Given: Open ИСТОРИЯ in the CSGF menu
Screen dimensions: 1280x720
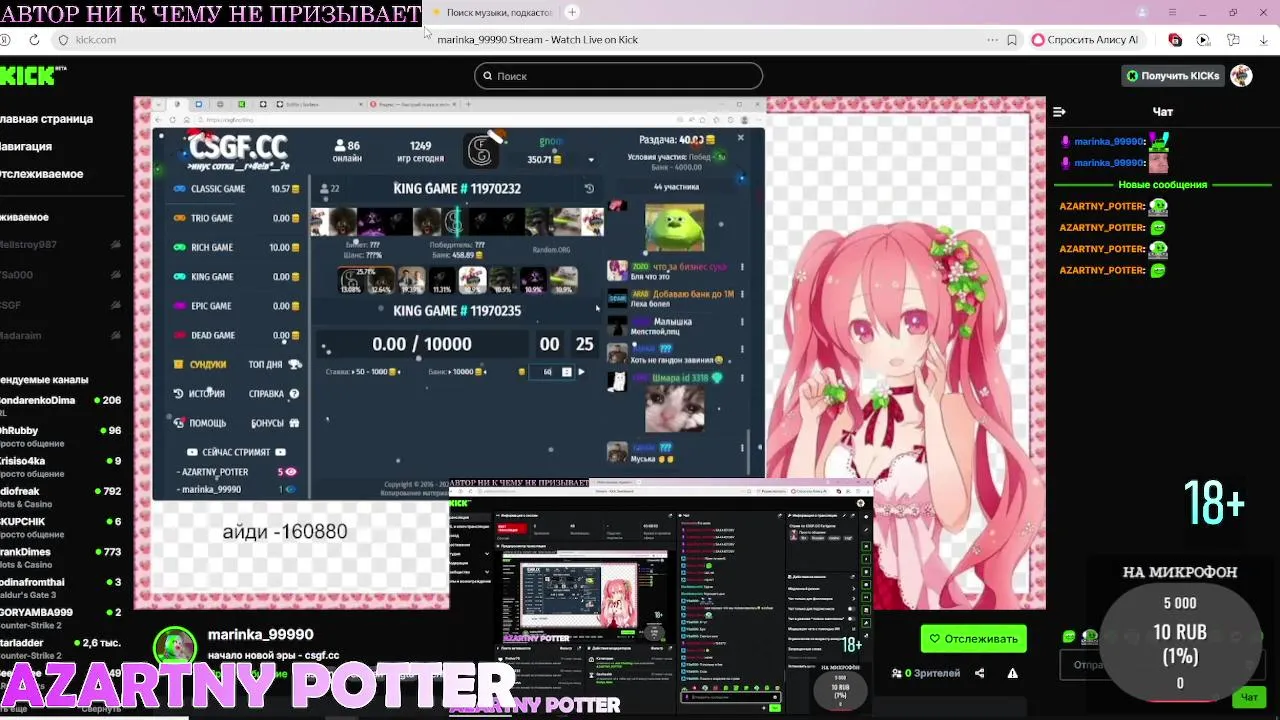Looking at the screenshot, I should tap(199, 394).
